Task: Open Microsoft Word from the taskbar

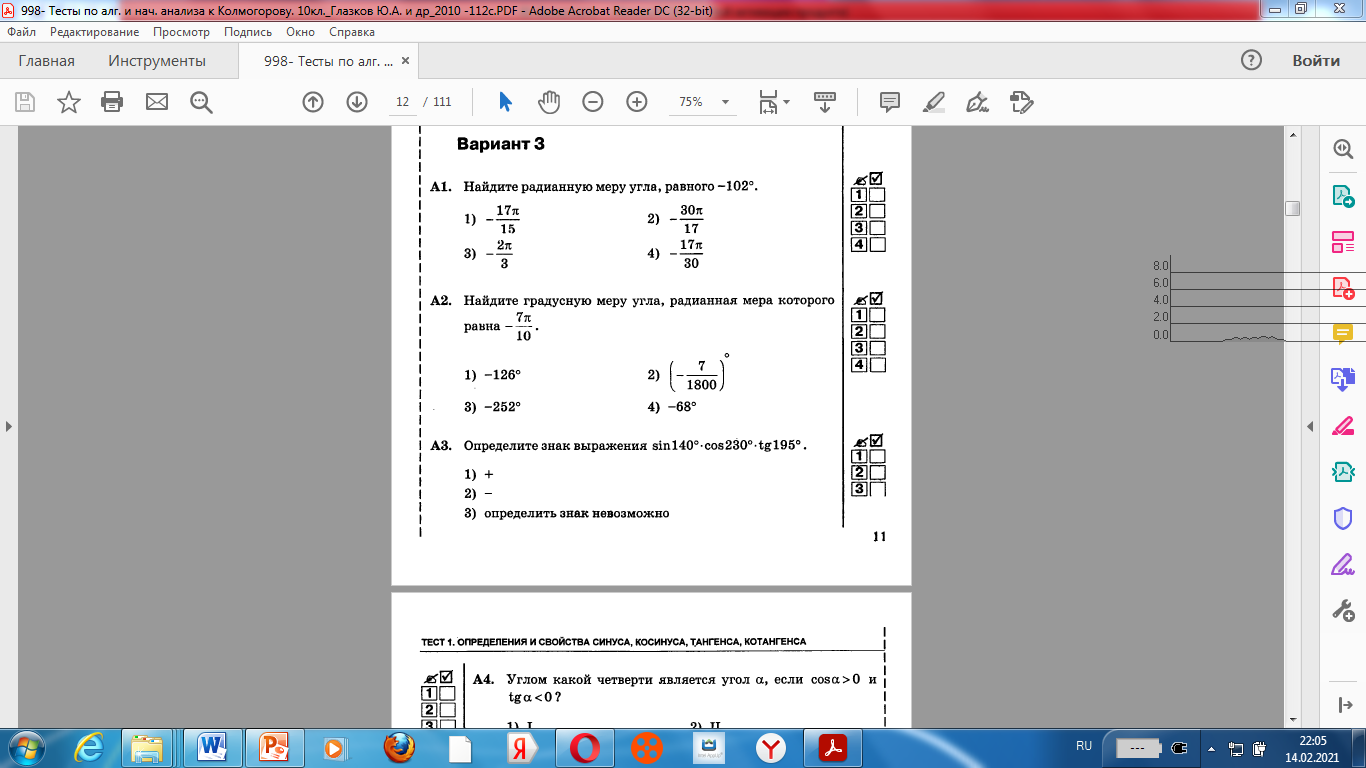Action: [213, 747]
